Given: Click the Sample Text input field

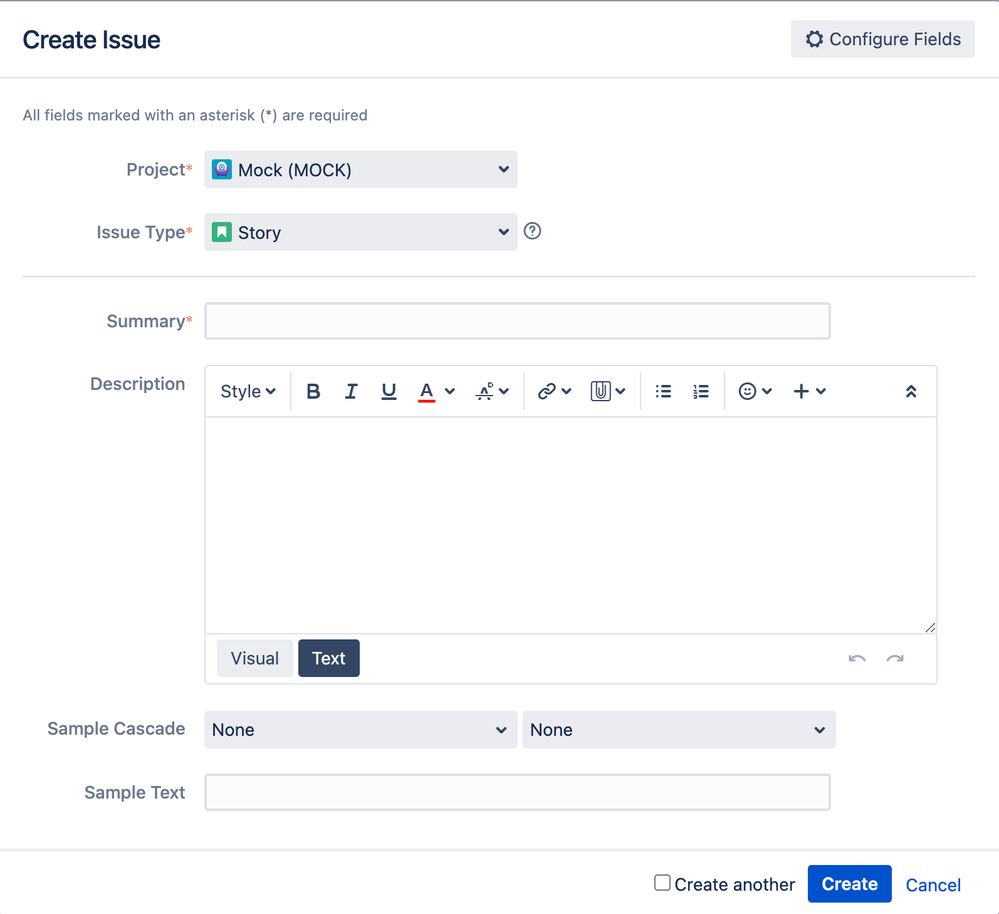Looking at the screenshot, I should [517, 792].
